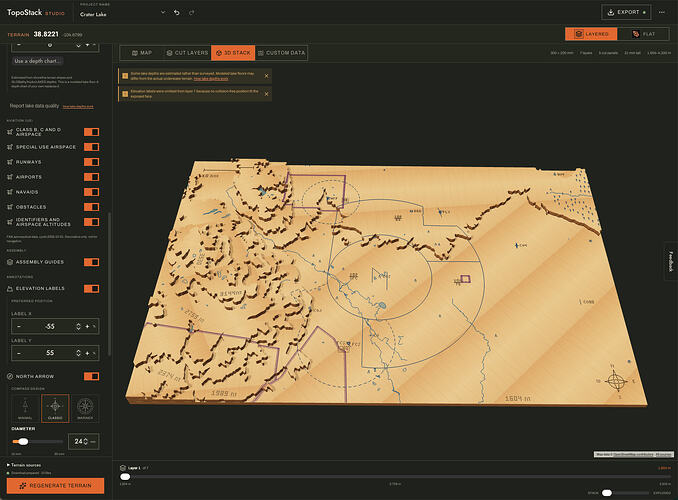The width and height of the screenshot is (678, 500).
Task: Open the Custom Data tab
Action: coord(281,53)
